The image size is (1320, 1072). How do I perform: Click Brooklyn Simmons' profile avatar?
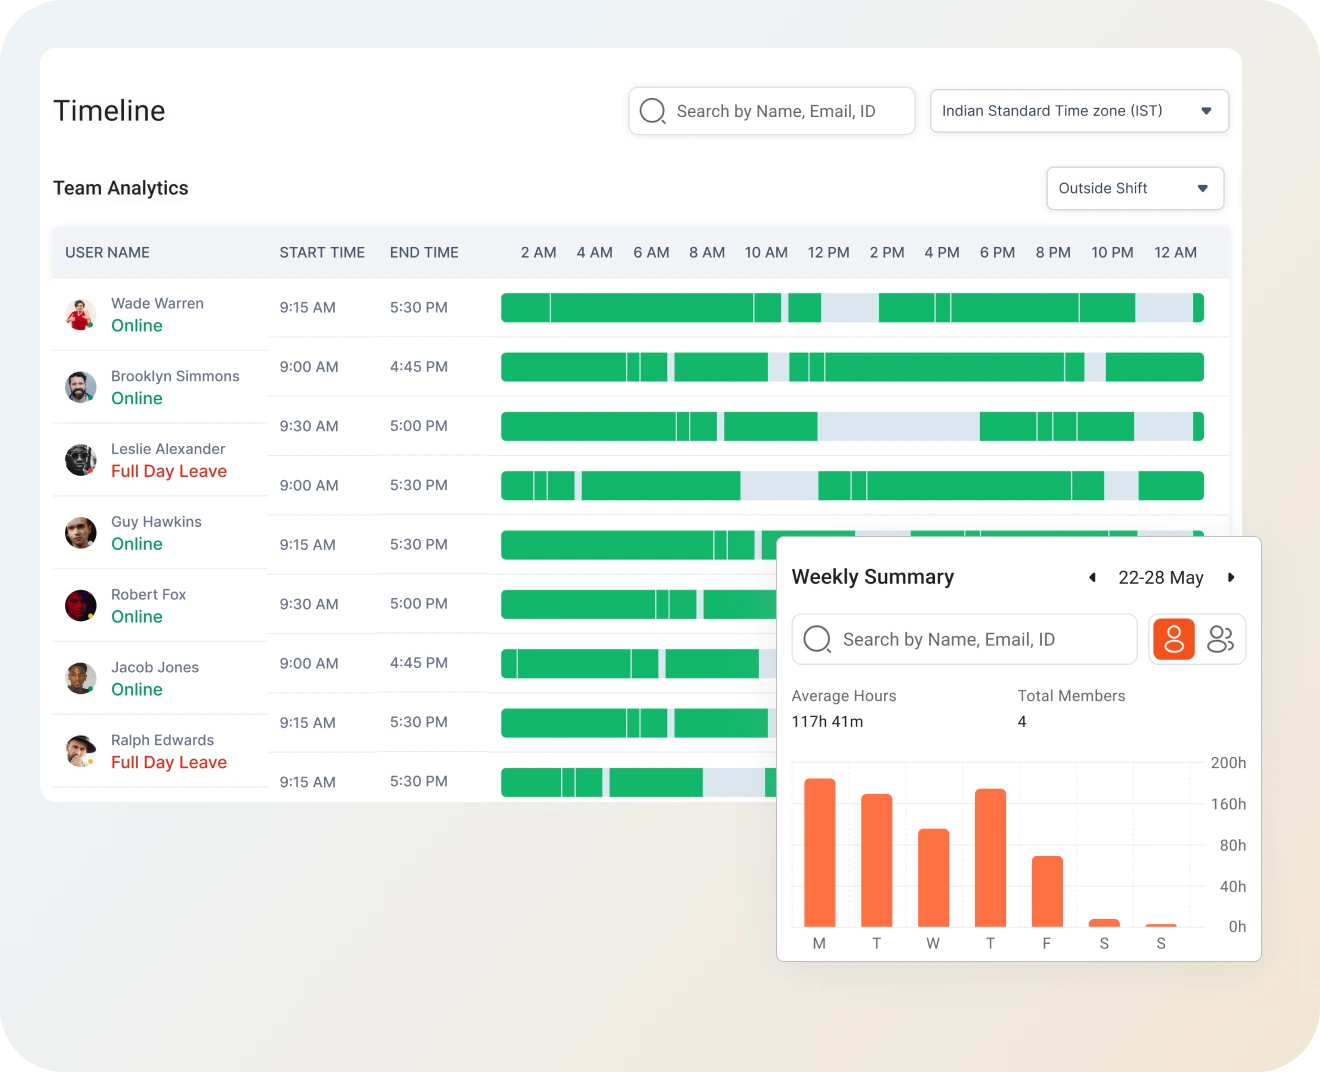point(80,387)
